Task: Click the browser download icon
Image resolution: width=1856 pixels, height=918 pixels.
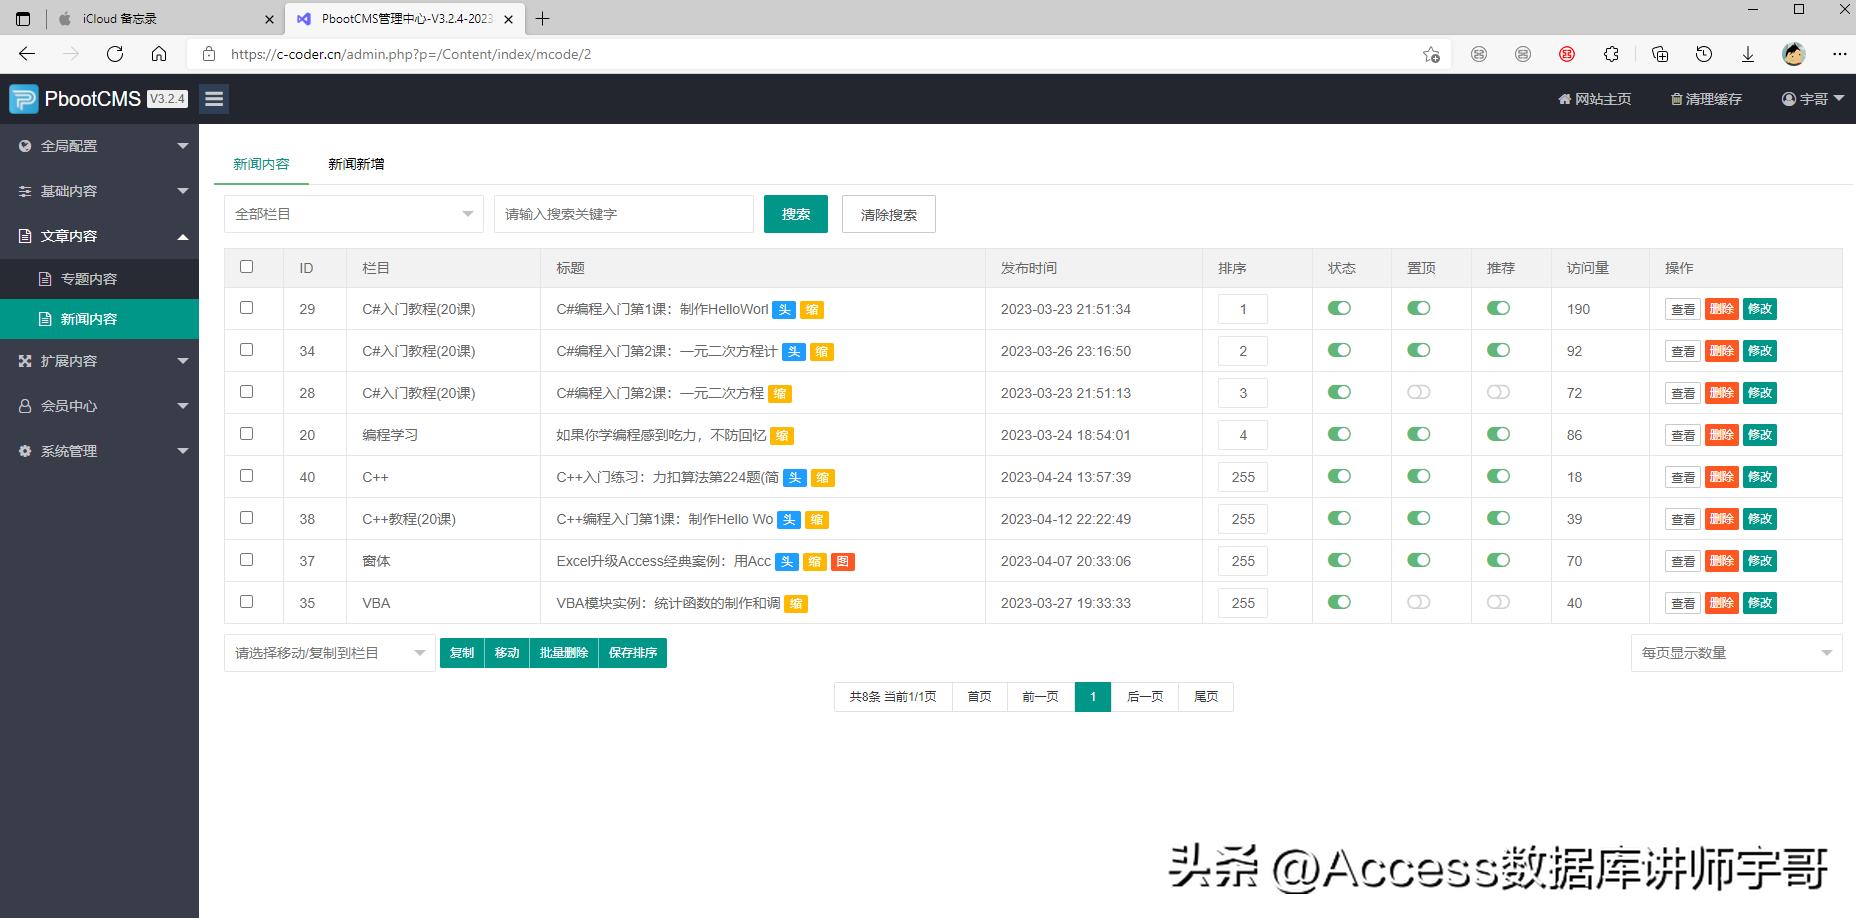Action: click(1748, 54)
